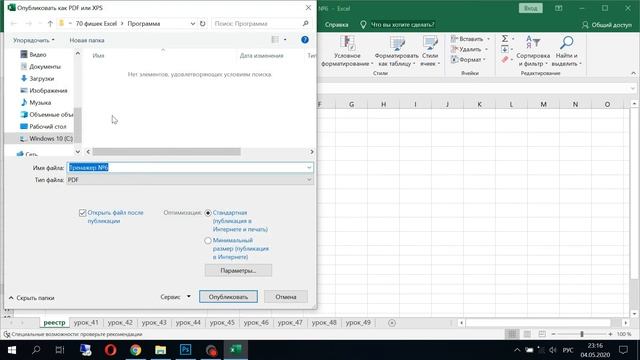This screenshot has height=360, width=640.
Task: Select Загрузки in the navigation pane
Action: (41, 78)
